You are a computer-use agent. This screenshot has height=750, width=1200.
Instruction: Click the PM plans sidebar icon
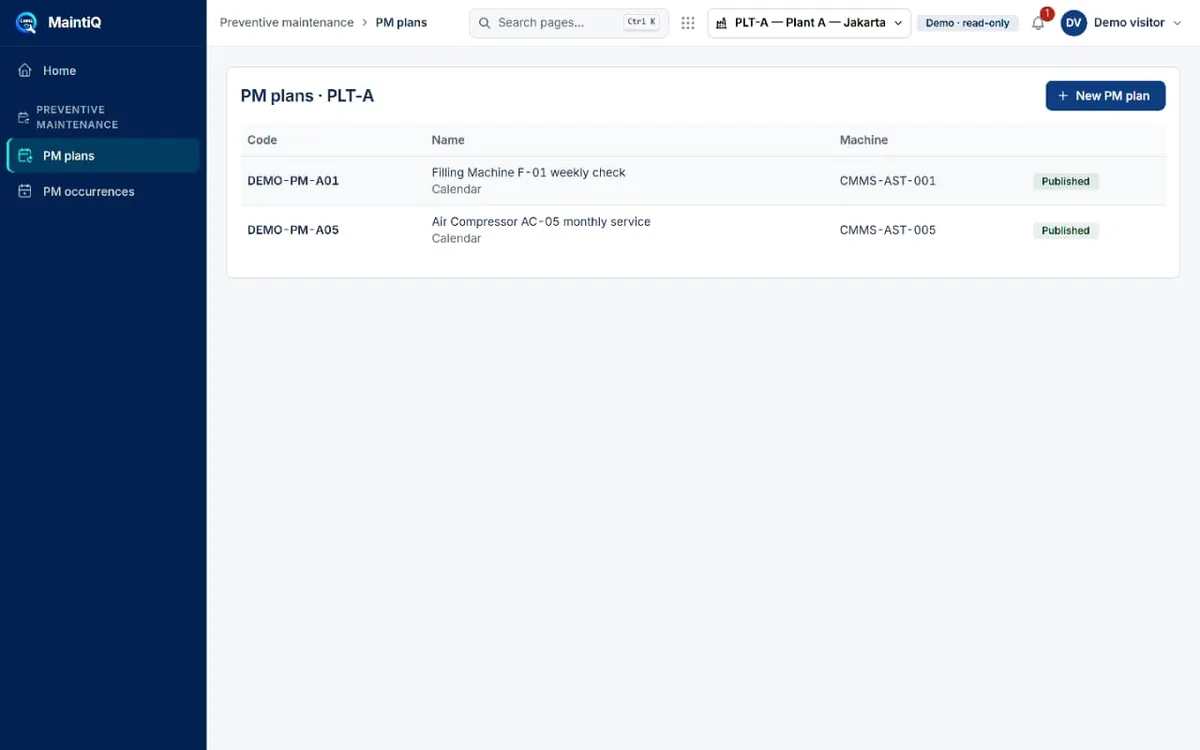[x=25, y=156]
